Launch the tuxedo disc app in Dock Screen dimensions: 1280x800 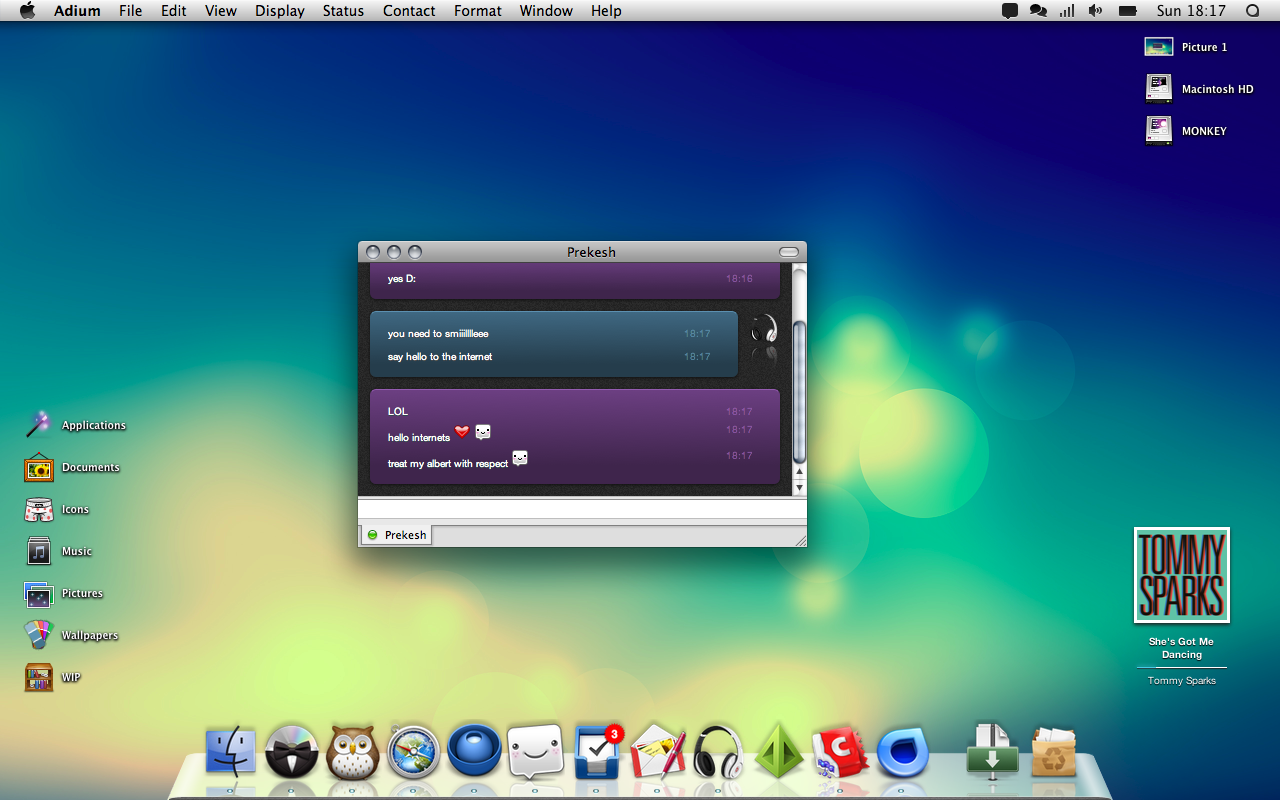(x=292, y=752)
